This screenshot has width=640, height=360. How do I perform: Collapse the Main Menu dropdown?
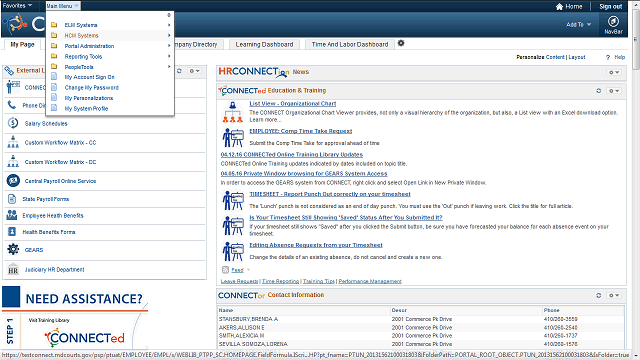tap(62, 6)
